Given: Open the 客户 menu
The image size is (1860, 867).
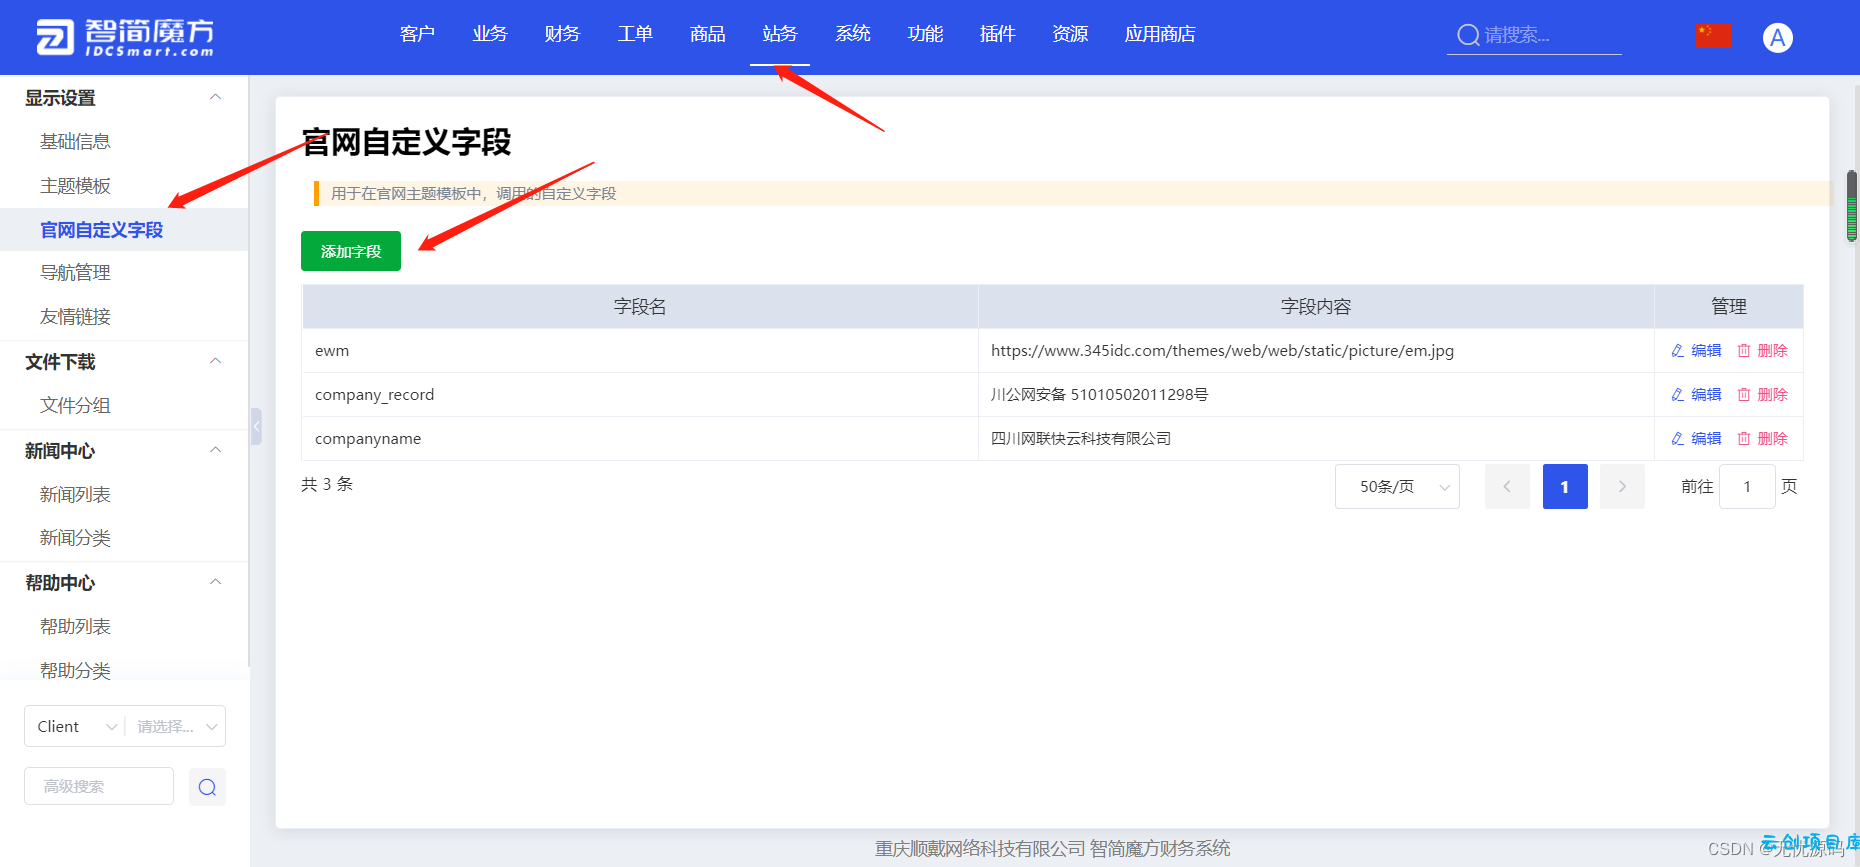Looking at the screenshot, I should [x=417, y=34].
